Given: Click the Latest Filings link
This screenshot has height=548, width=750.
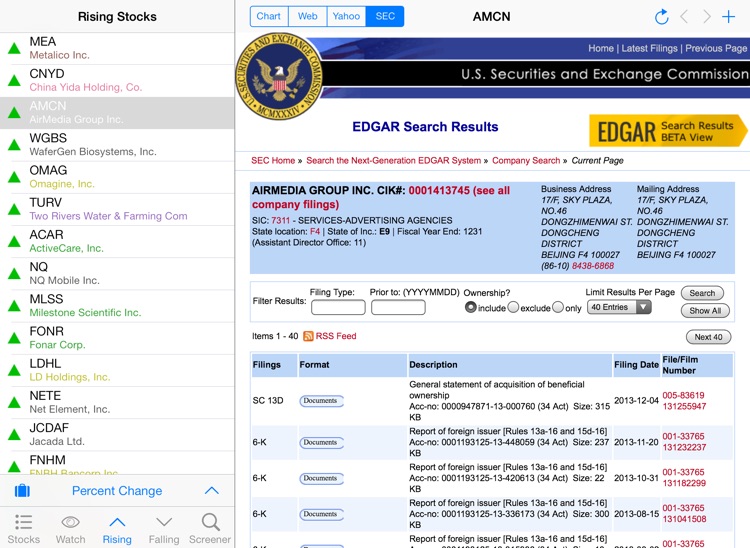Looking at the screenshot, I should click(650, 48).
